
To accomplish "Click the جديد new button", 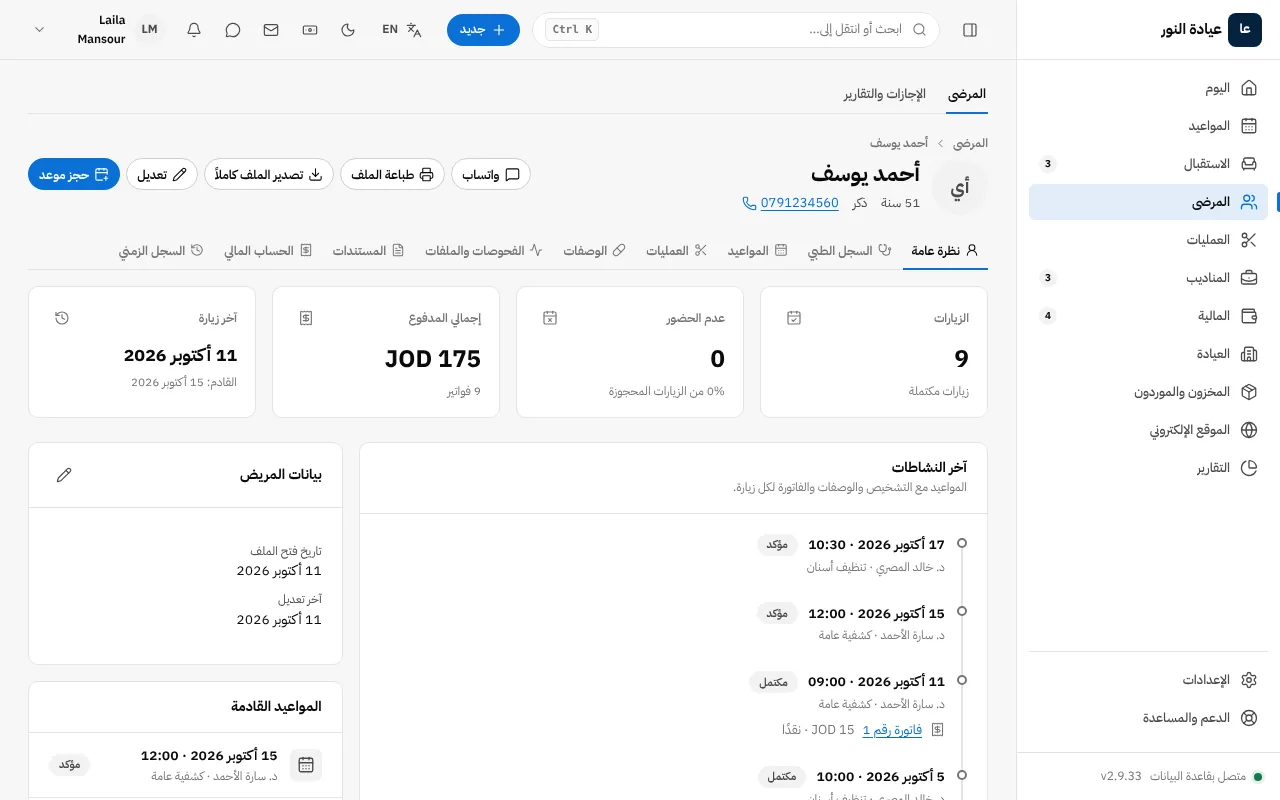I will (x=483, y=30).
